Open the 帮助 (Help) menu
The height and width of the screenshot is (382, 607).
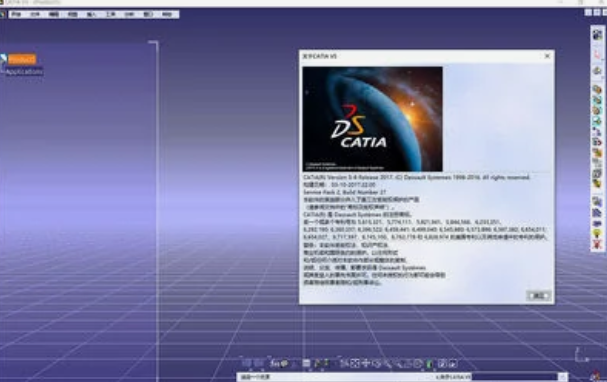pos(167,14)
